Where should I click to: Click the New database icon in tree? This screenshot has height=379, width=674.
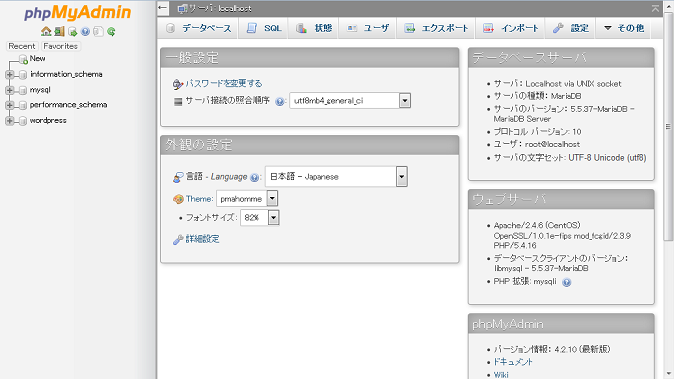pyautogui.click(x=23, y=59)
